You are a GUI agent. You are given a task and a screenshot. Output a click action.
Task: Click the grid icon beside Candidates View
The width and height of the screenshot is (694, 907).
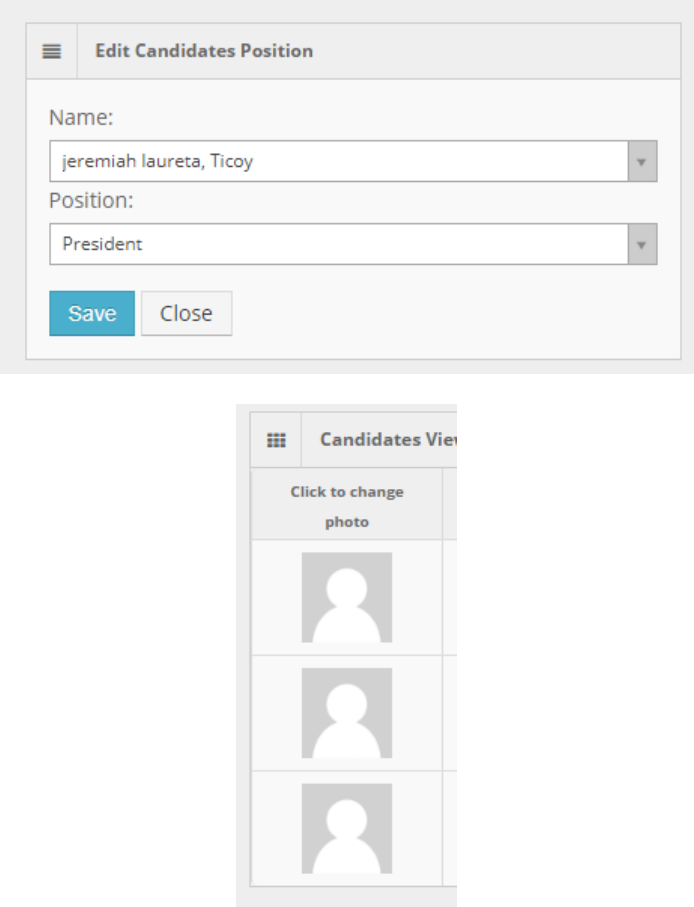276,440
